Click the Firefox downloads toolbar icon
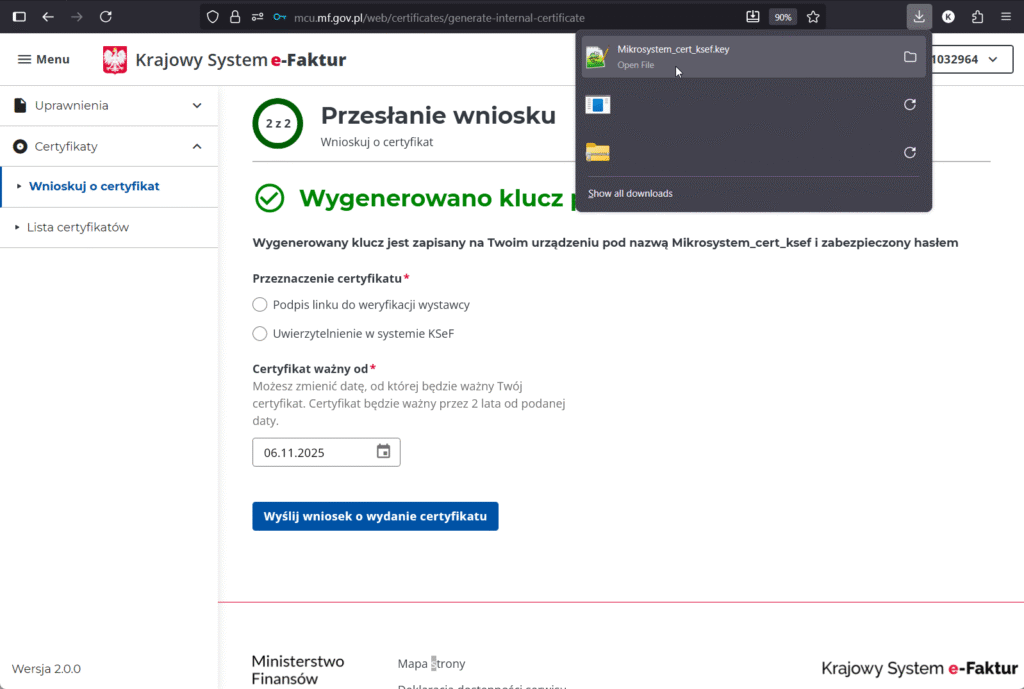This screenshot has height=689, width=1024. click(919, 17)
